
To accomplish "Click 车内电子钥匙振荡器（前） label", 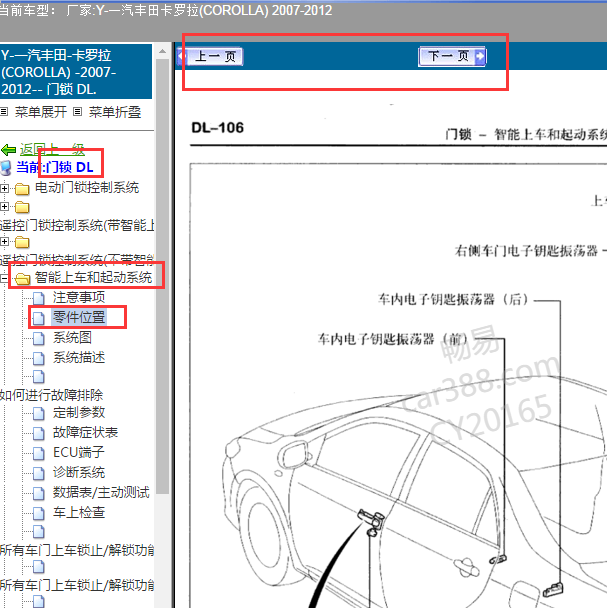I will click(393, 339).
